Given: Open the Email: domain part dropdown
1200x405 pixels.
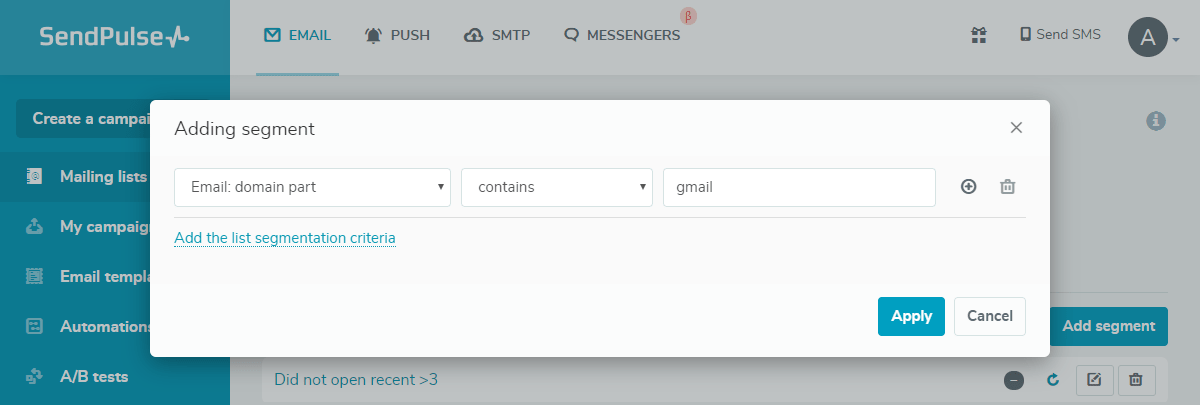Looking at the screenshot, I should [x=312, y=187].
